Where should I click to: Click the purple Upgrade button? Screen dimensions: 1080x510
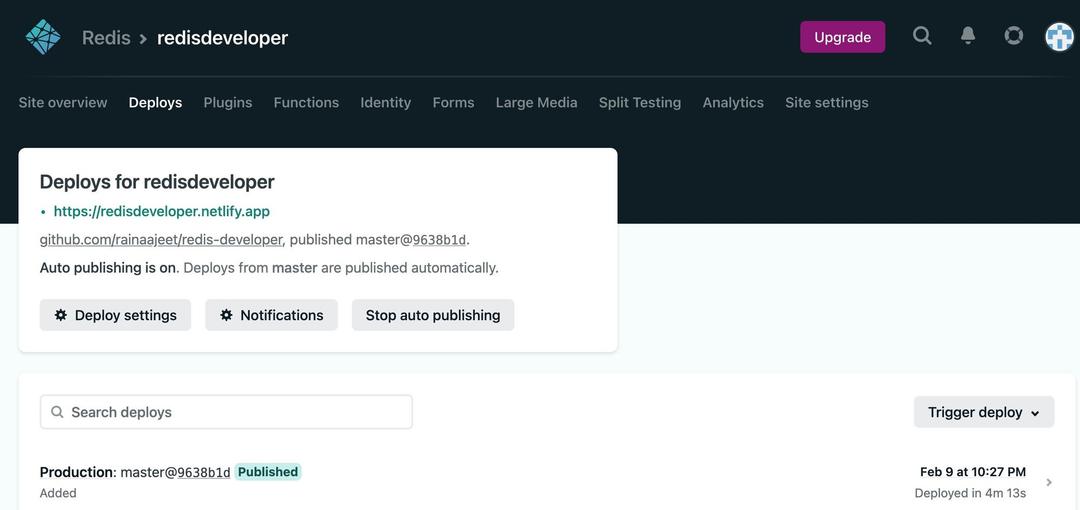[842, 37]
